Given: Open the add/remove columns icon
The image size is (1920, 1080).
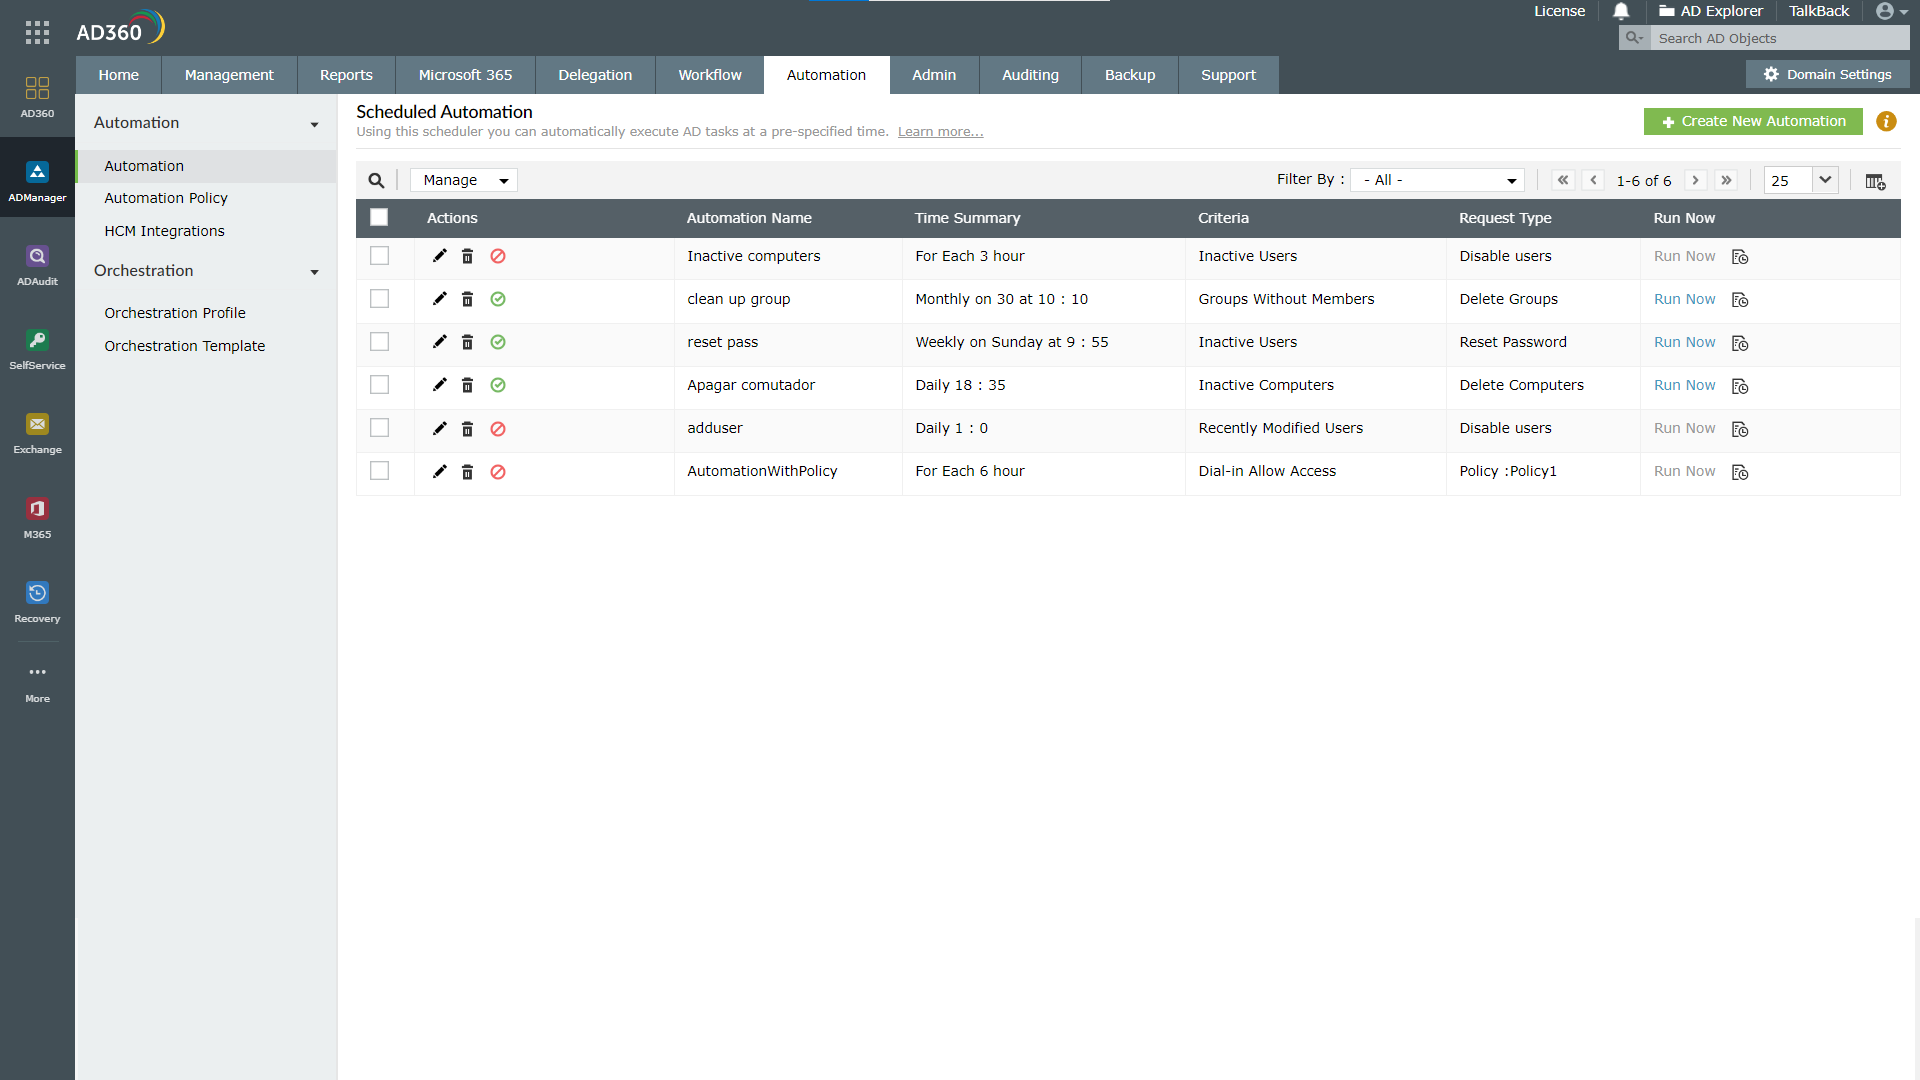Looking at the screenshot, I should coord(1875,181).
